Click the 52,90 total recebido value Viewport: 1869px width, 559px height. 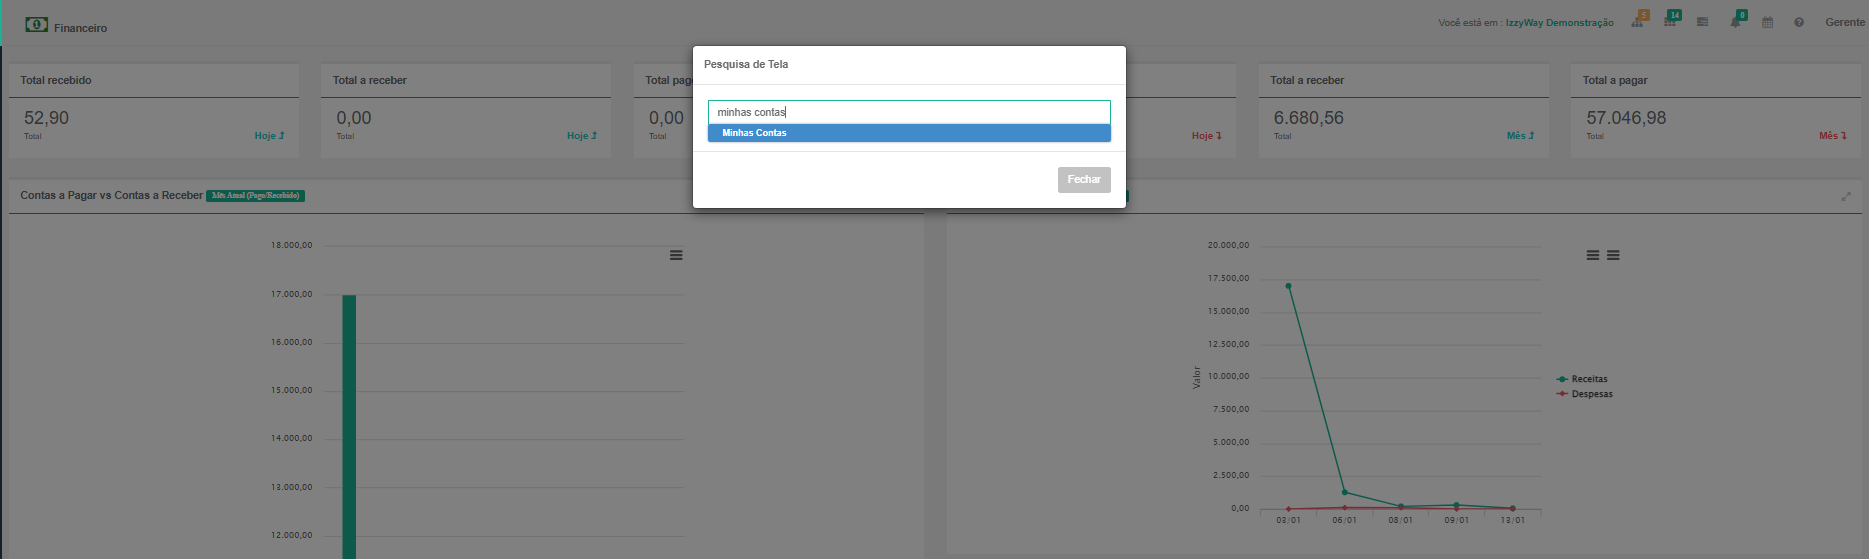[46, 118]
